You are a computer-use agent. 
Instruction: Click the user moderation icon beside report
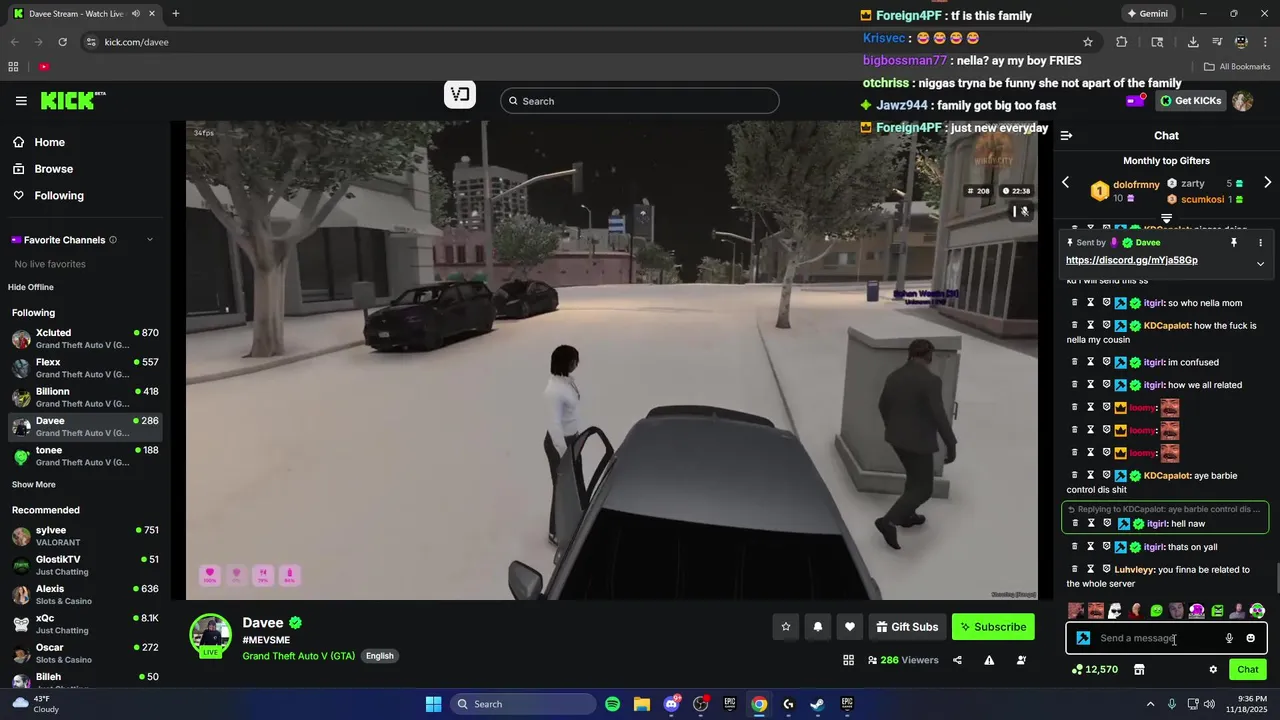(1021, 660)
